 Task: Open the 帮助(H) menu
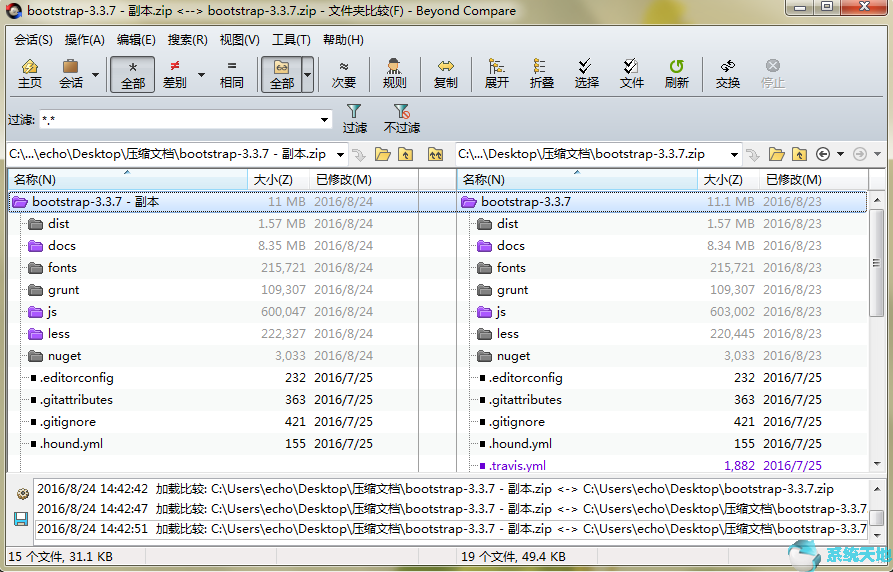click(343, 40)
